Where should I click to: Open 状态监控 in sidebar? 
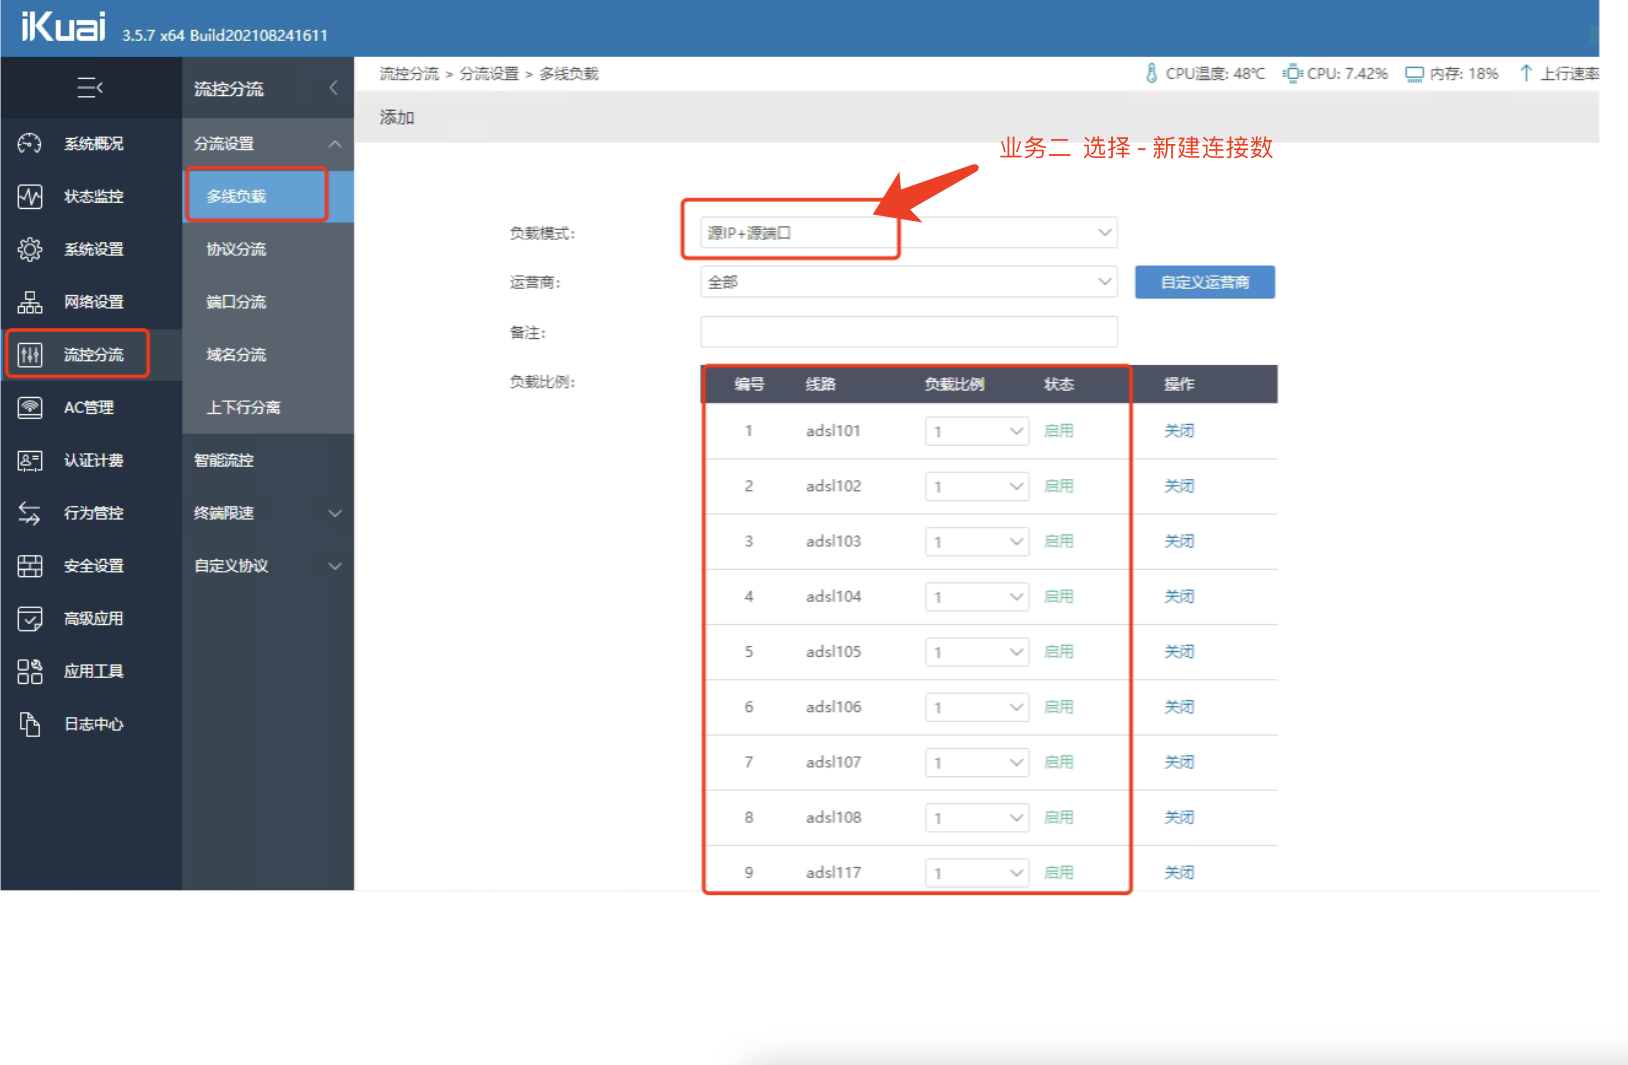92,196
